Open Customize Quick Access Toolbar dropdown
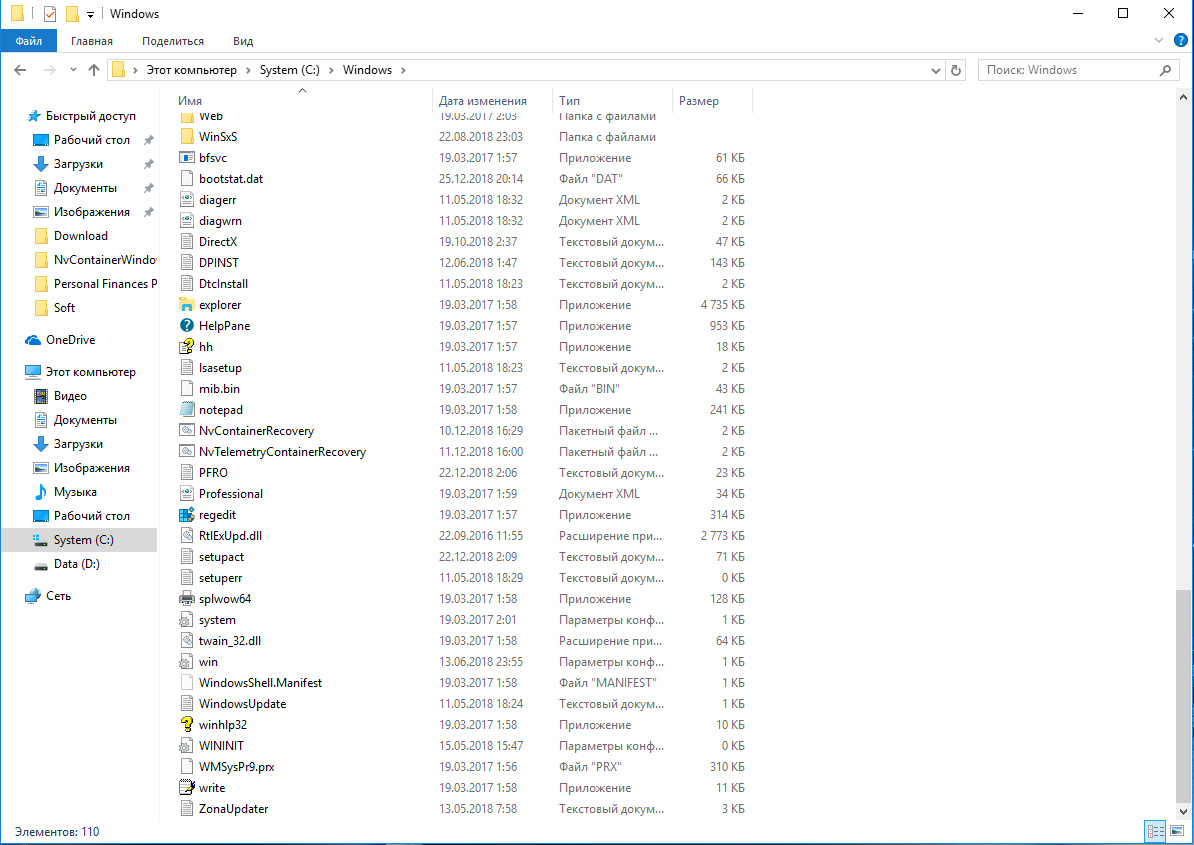The height and width of the screenshot is (845, 1194). (91, 15)
